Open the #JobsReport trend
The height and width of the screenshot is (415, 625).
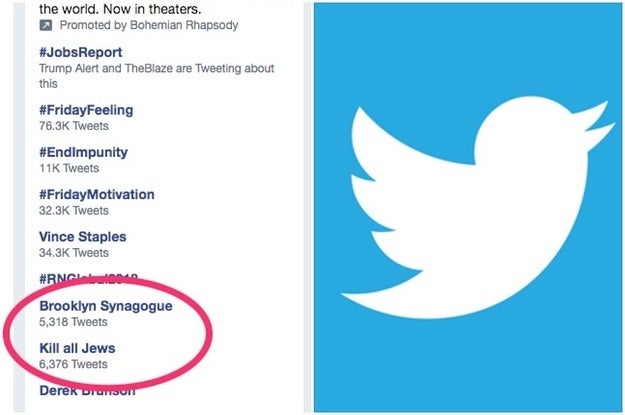[81, 52]
